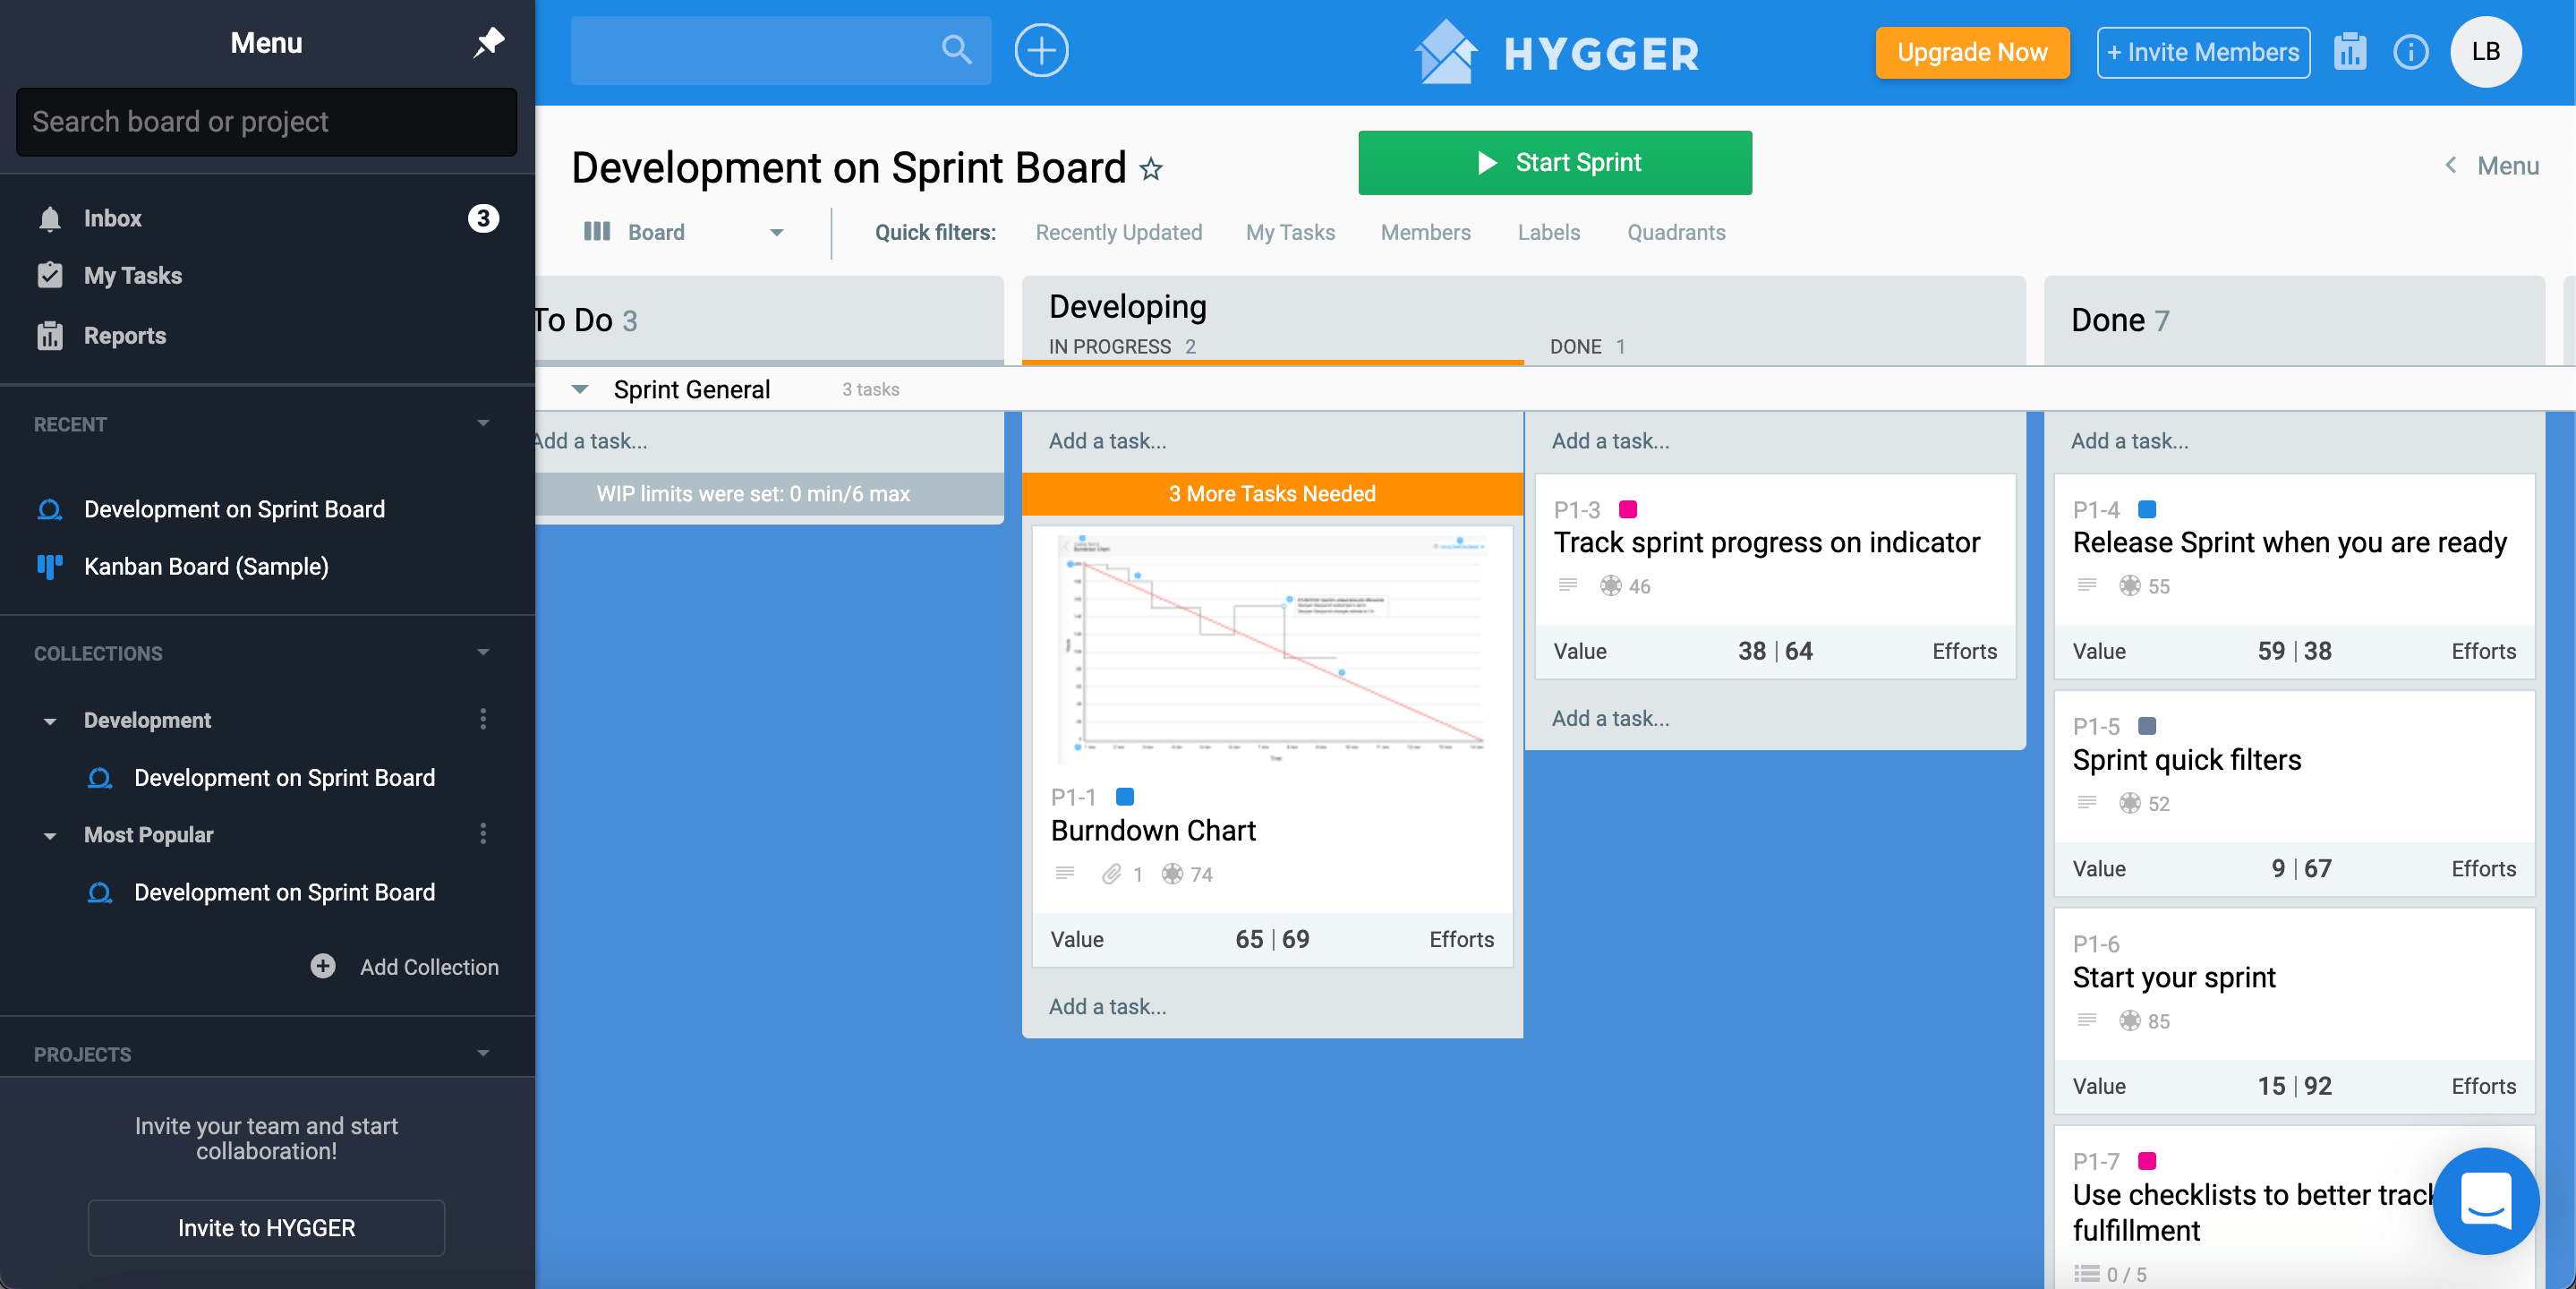The width and height of the screenshot is (2576, 1289).
Task: Click the info circle icon in header
Action: coord(2410,52)
